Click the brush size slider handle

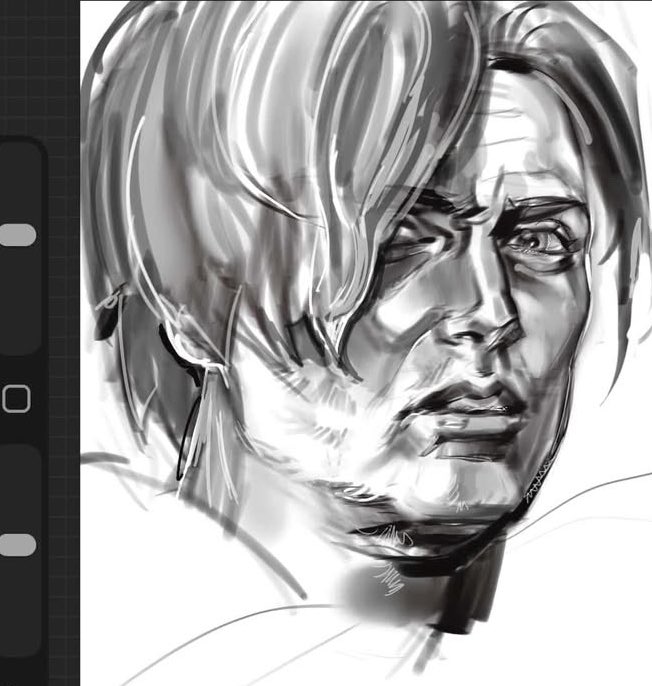[17, 235]
